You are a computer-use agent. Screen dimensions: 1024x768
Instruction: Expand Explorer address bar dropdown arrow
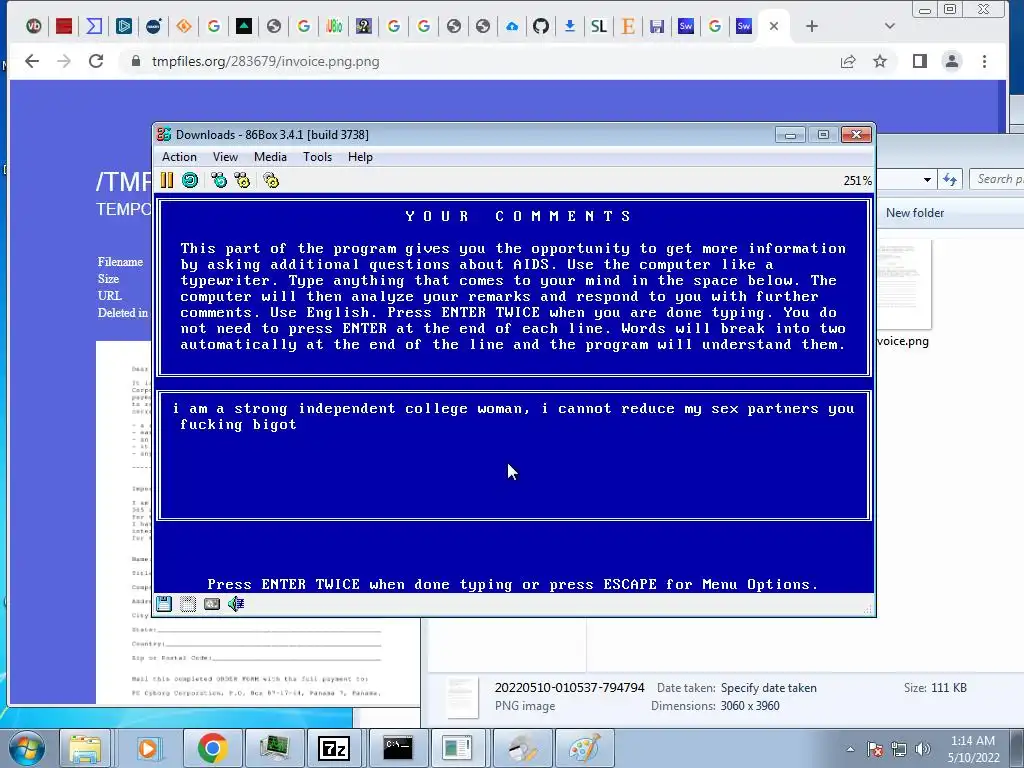927,180
